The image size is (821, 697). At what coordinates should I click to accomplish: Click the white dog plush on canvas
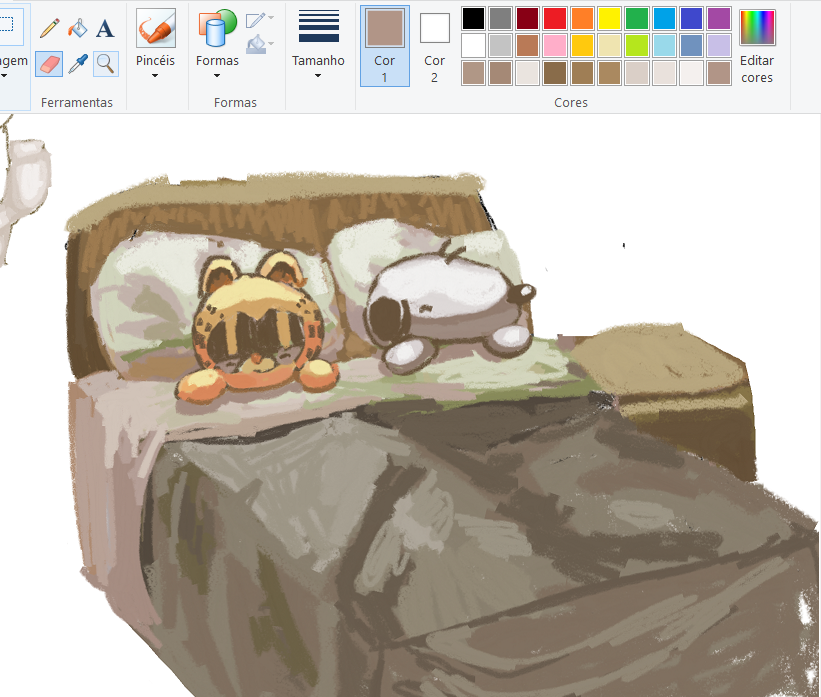(x=450, y=306)
